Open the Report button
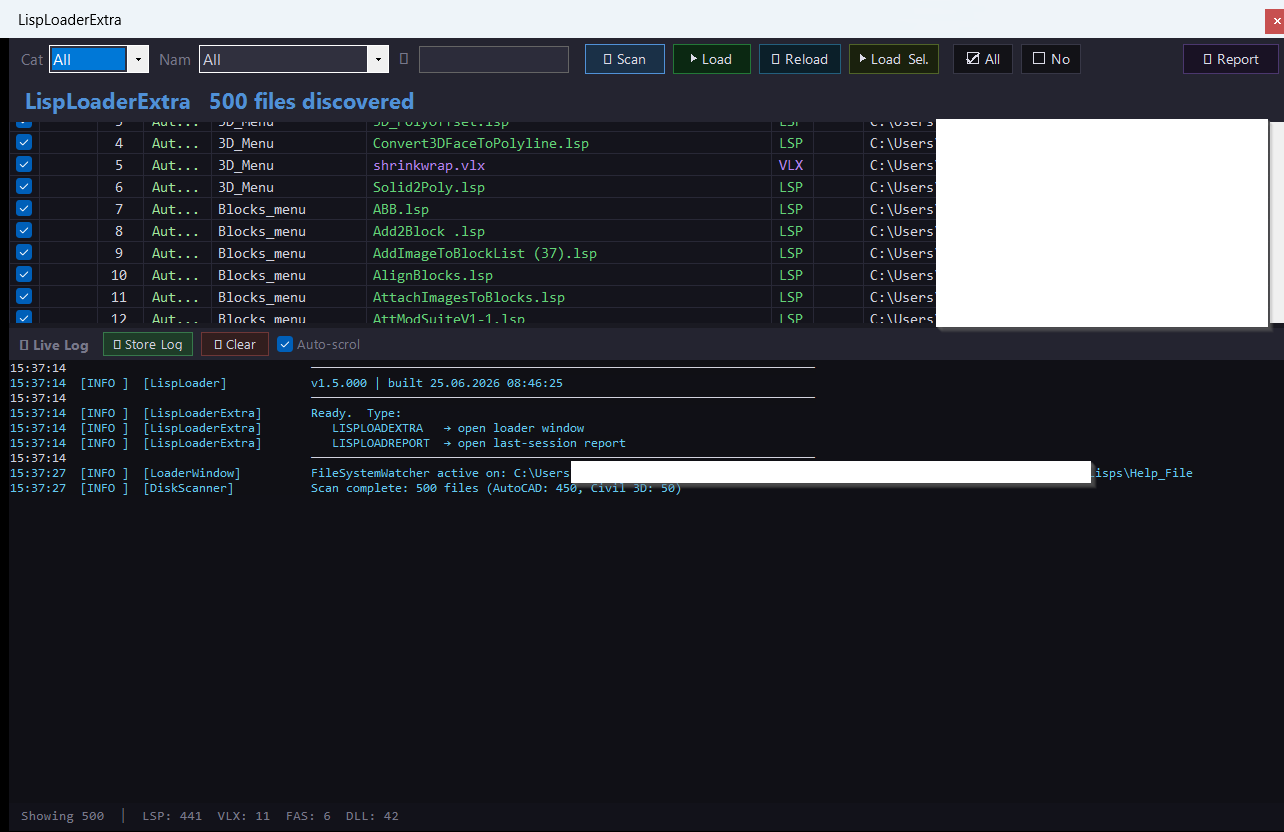1284x832 pixels. point(1231,60)
